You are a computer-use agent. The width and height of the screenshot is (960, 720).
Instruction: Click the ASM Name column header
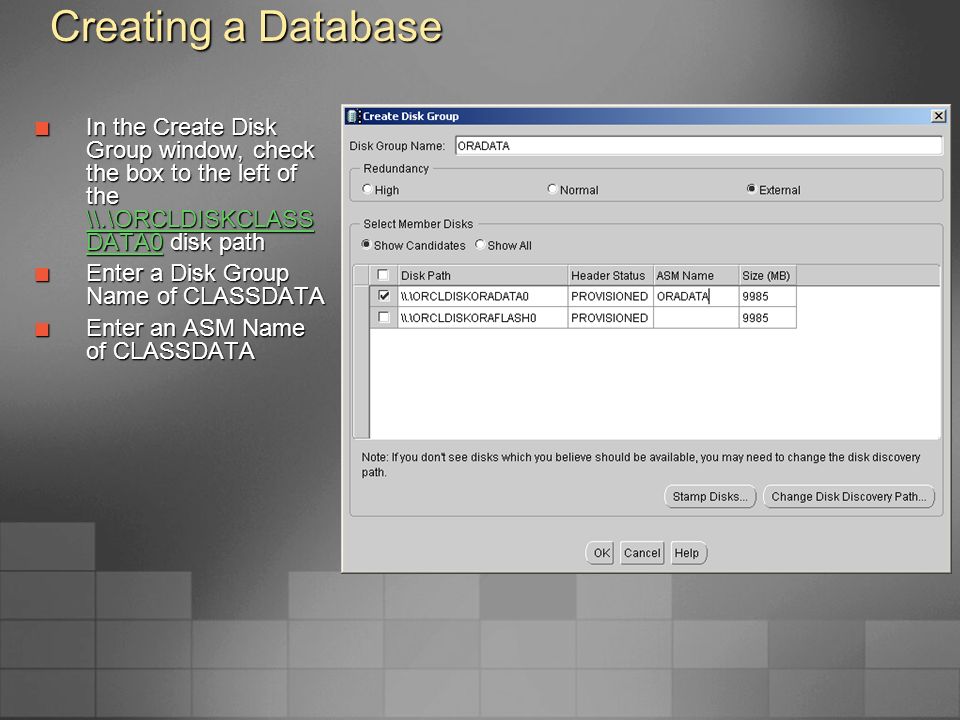(696, 276)
